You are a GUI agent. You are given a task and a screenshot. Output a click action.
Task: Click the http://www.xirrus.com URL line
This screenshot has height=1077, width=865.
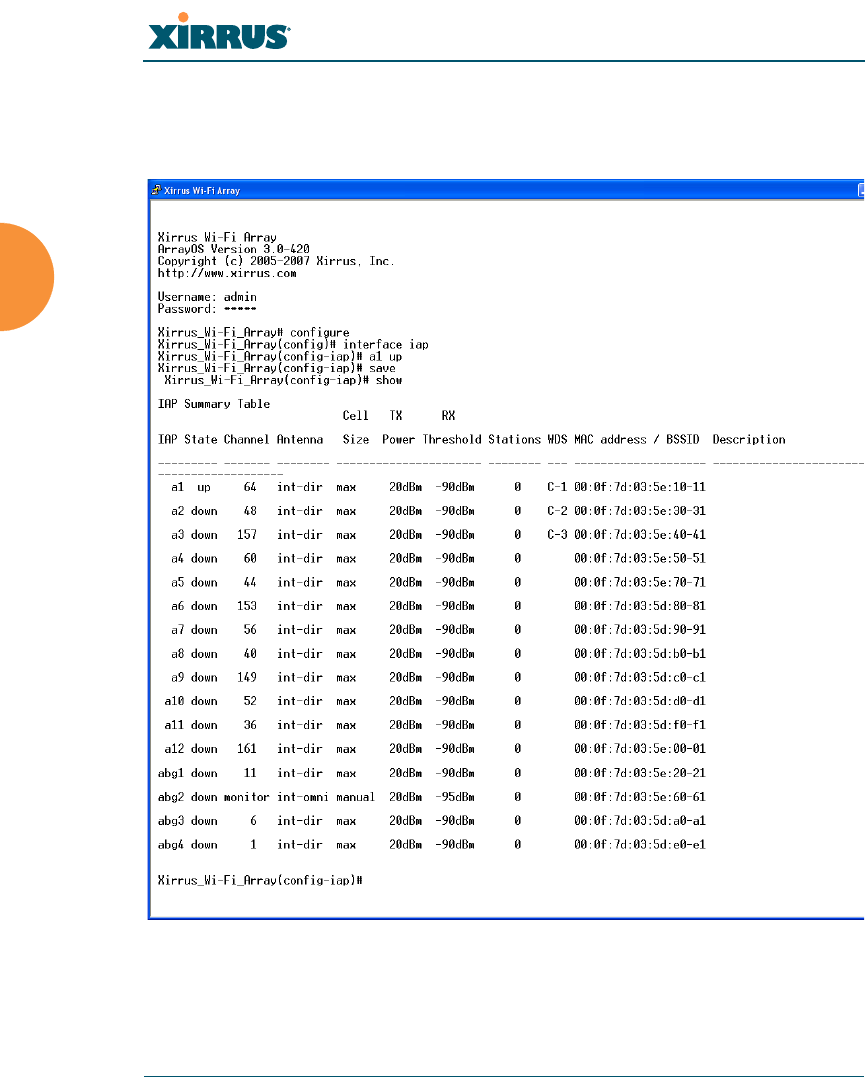pos(227,273)
